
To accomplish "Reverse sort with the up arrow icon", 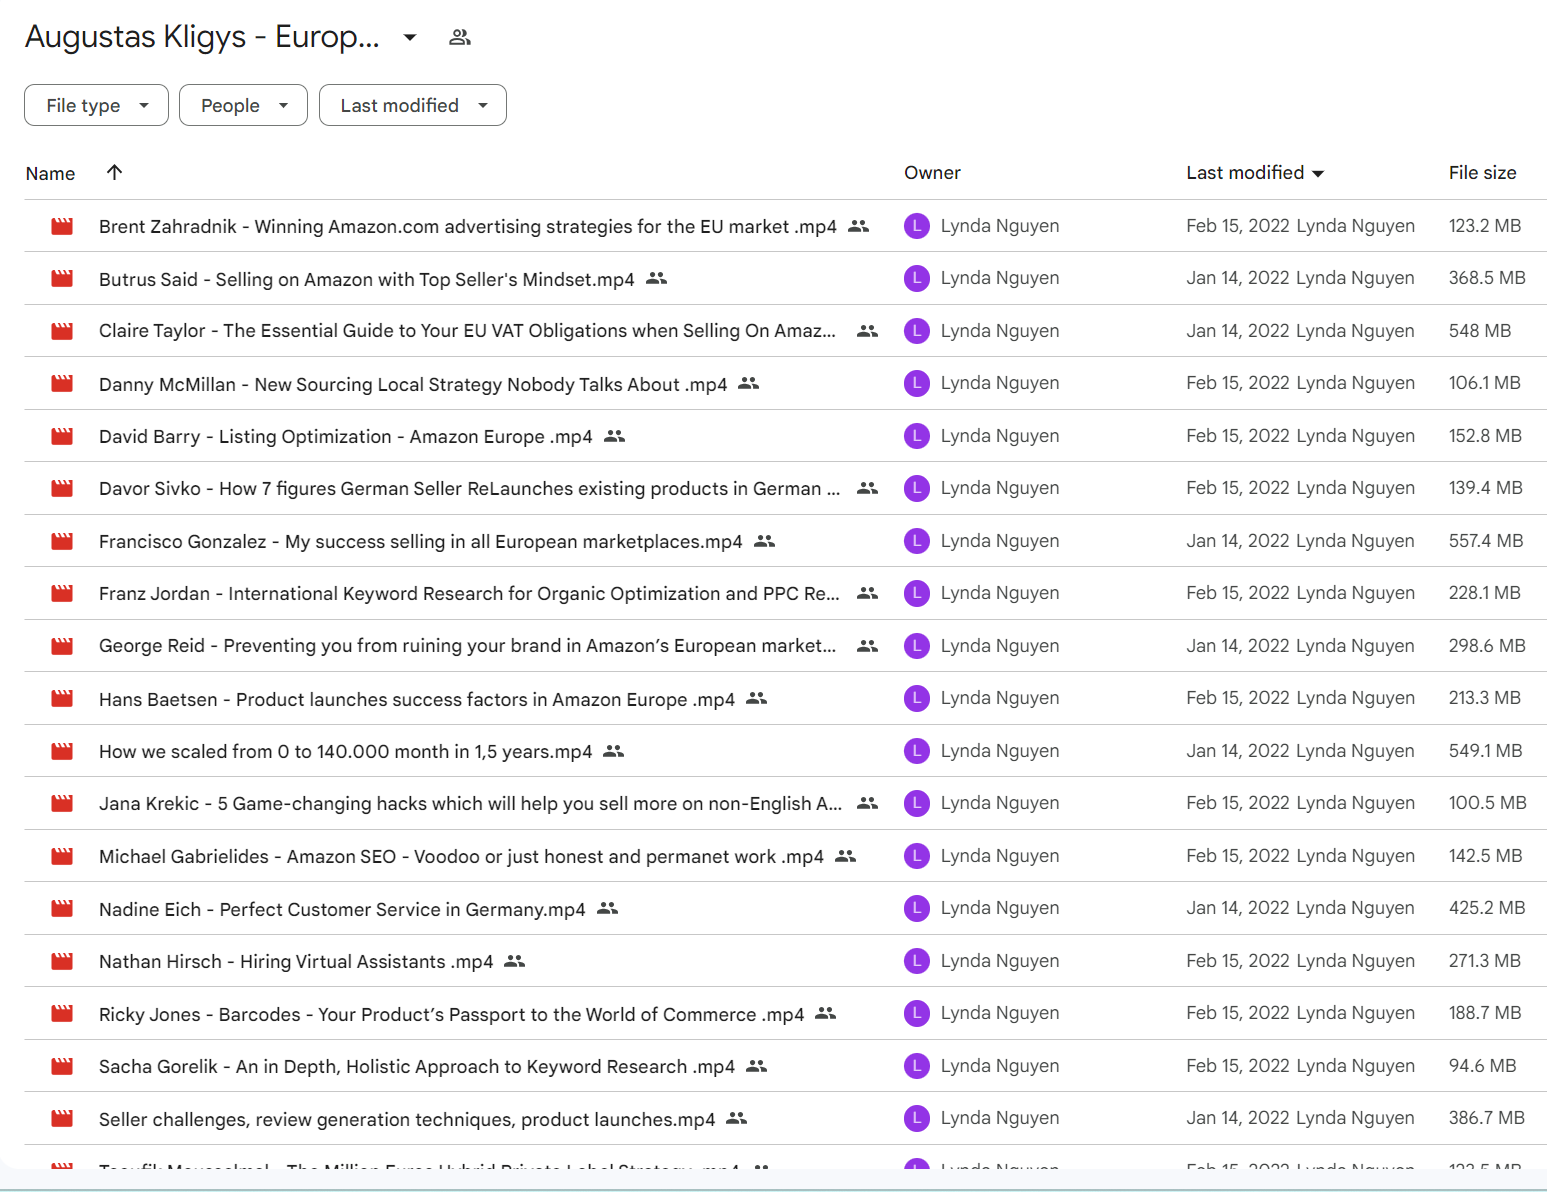I will coord(115,172).
